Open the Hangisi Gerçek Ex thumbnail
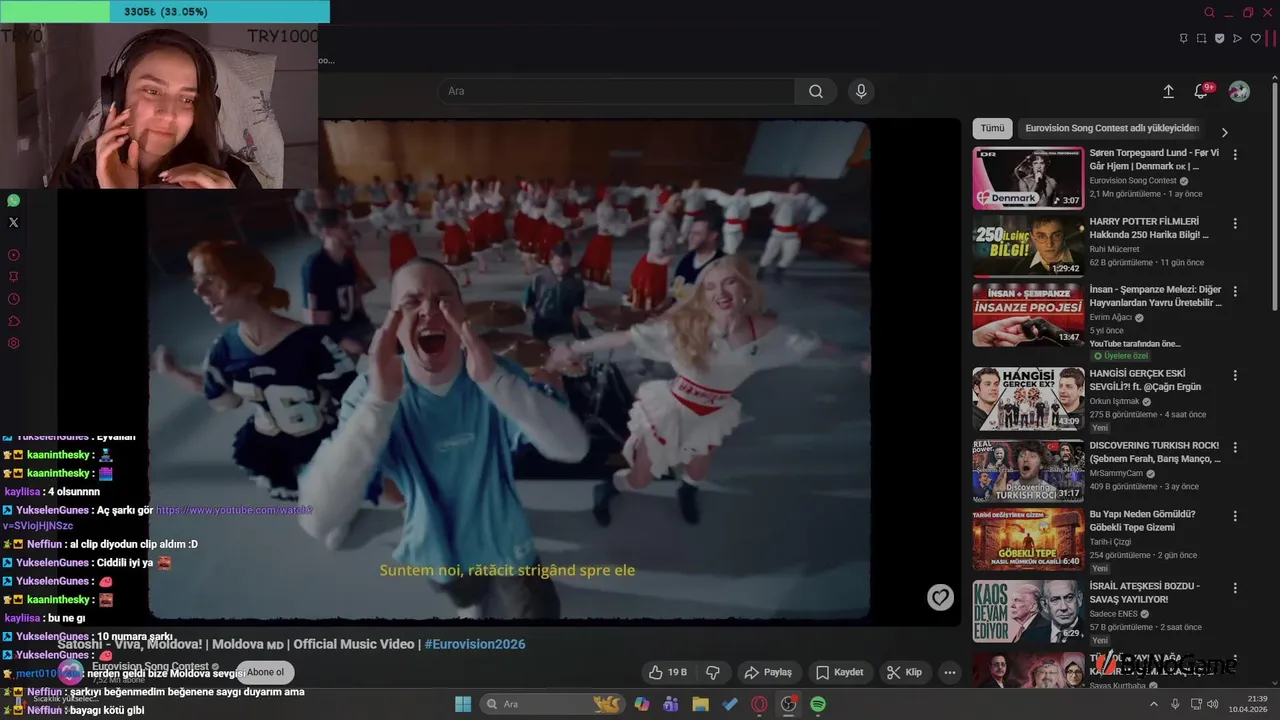The height and width of the screenshot is (720, 1280). click(1028, 398)
